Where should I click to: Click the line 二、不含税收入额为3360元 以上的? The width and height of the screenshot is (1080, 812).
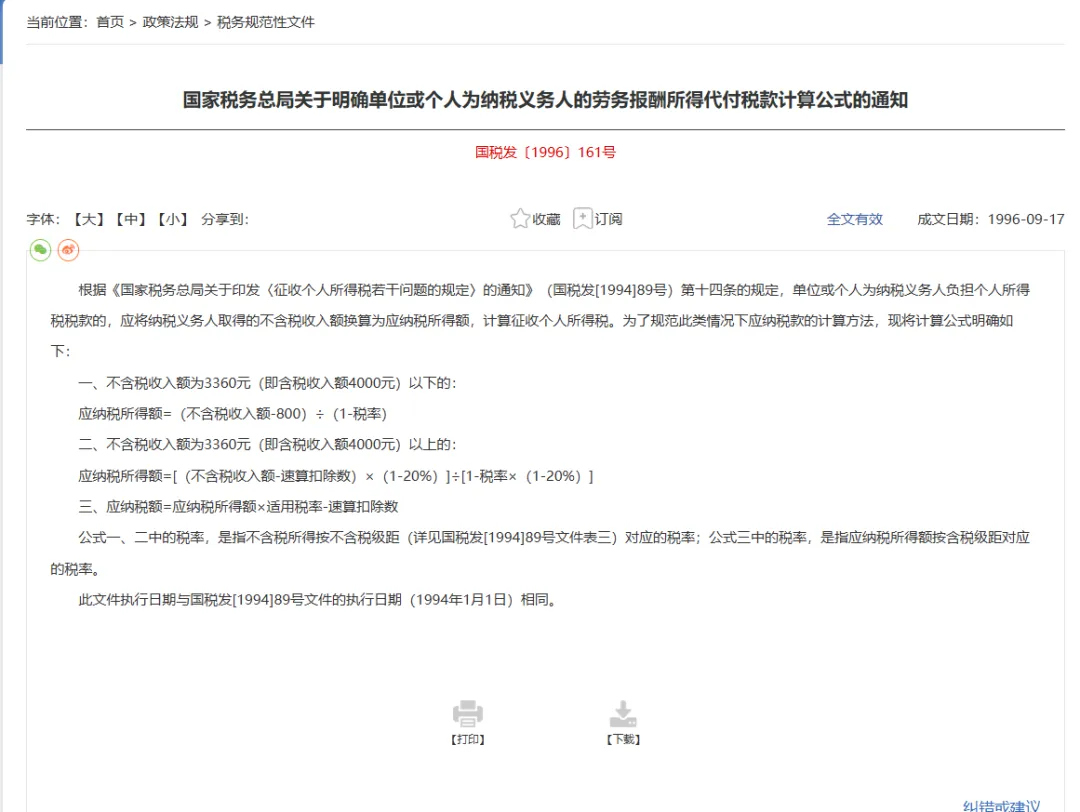pyautogui.click(x=267, y=445)
